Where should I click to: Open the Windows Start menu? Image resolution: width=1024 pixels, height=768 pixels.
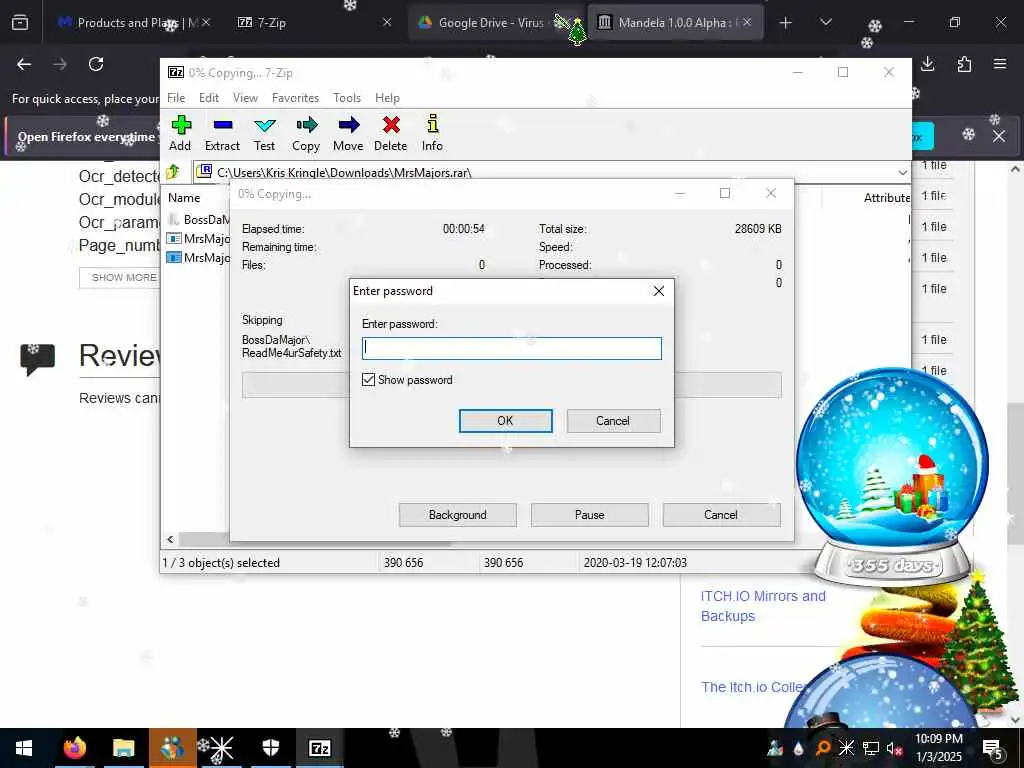[x=24, y=748]
